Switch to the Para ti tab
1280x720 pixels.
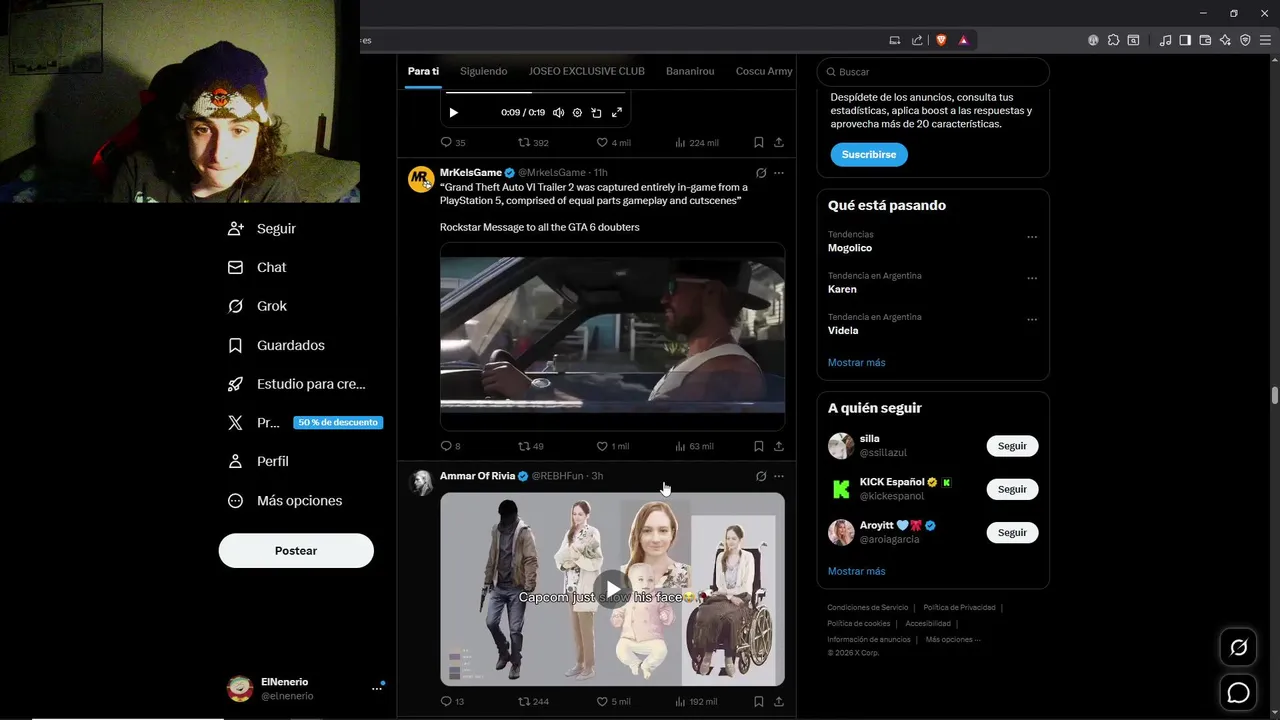coord(423,71)
